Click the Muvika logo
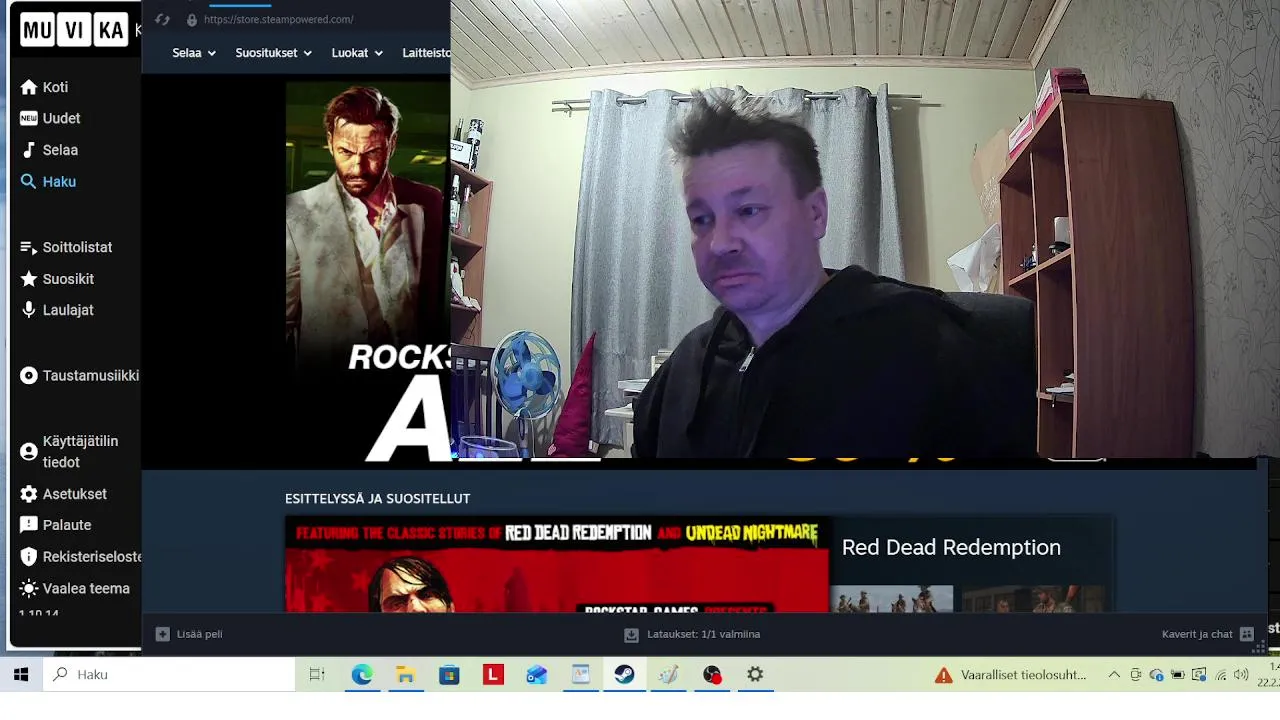The image size is (1280, 720). tap(74, 30)
